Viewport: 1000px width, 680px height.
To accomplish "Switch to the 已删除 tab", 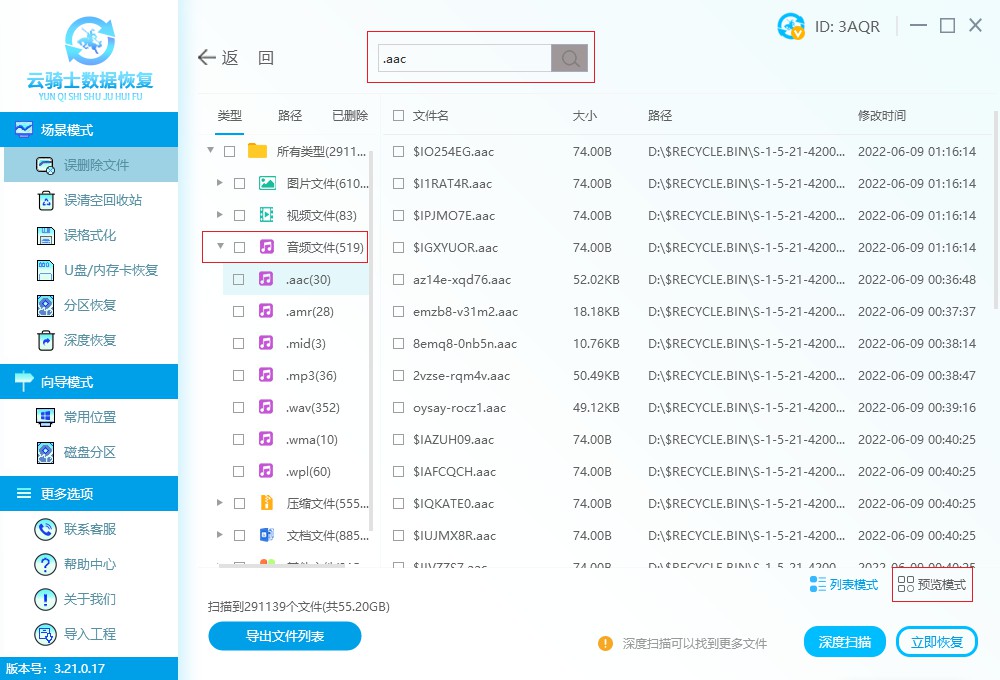I will (x=349, y=116).
